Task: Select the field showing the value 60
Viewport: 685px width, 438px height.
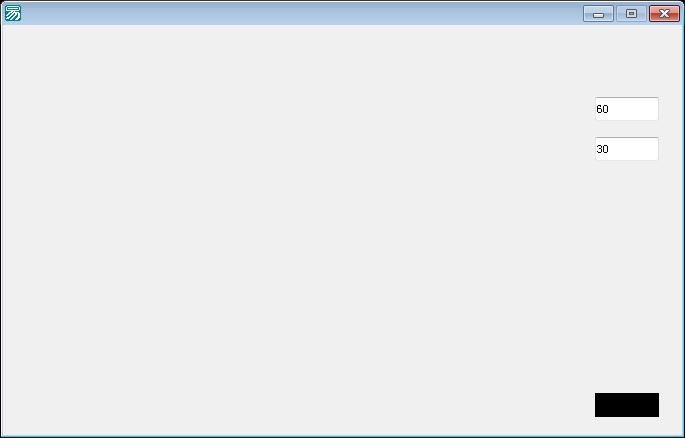Action: pos(626,109)
